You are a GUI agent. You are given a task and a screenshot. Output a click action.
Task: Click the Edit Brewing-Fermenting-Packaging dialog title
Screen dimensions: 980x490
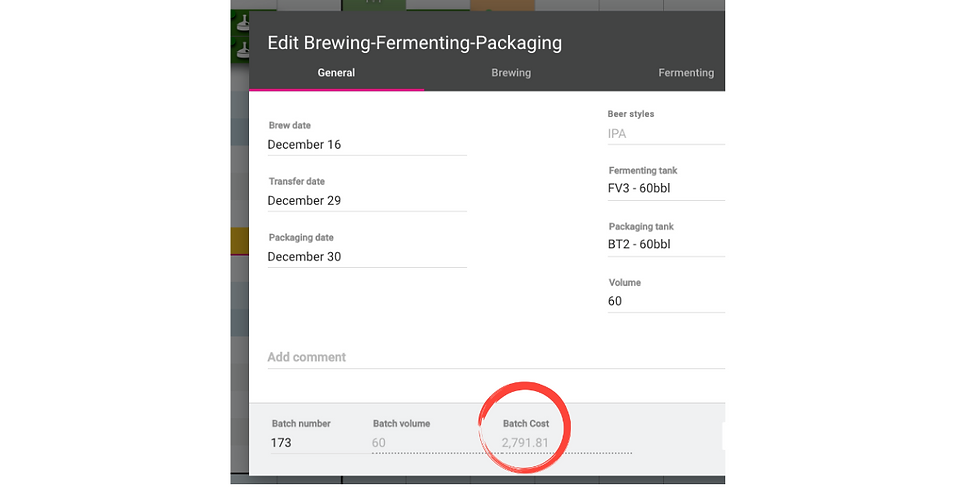tap(414, 43)
